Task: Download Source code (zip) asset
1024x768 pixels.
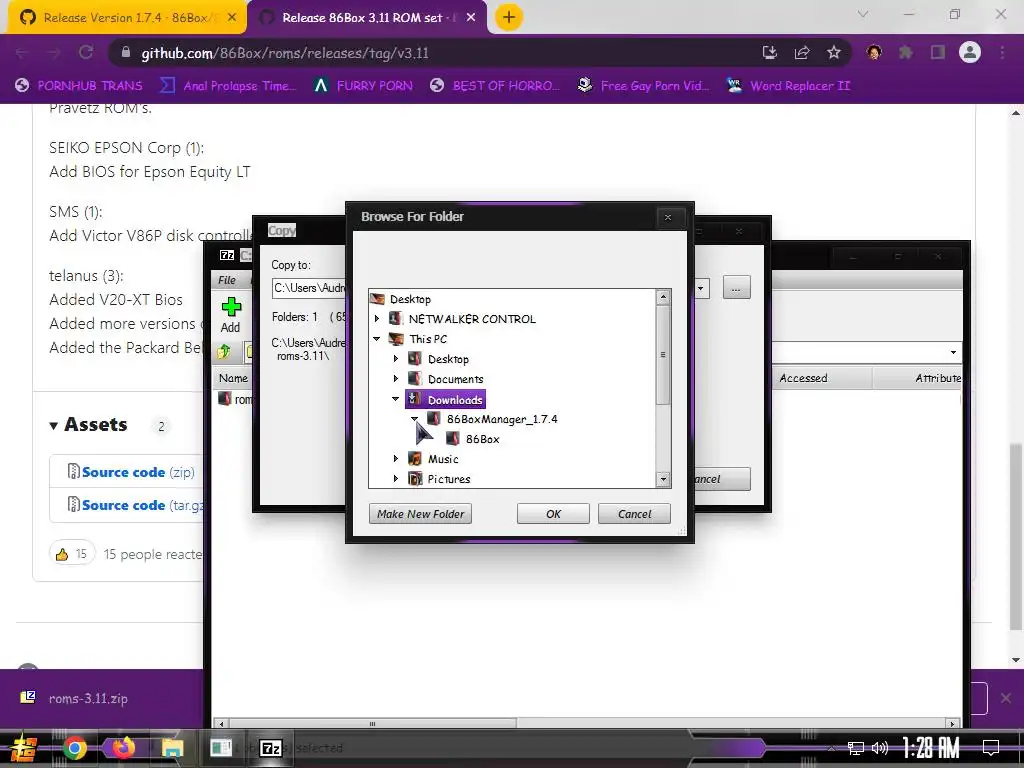Action: pos(138,472)
